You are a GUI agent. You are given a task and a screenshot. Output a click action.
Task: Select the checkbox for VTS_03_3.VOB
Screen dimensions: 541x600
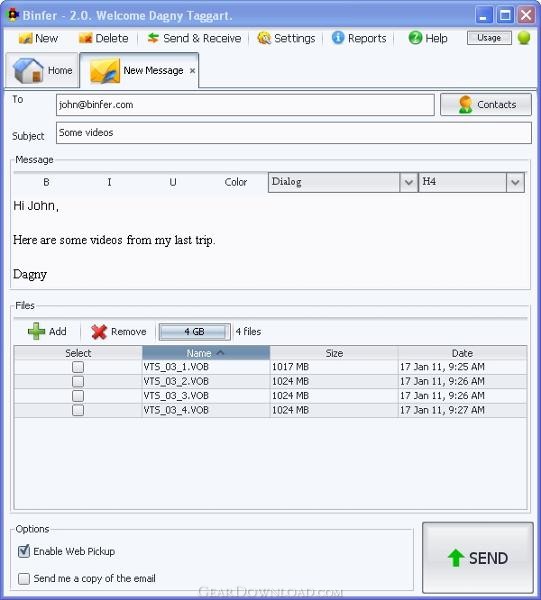point(78,396)
